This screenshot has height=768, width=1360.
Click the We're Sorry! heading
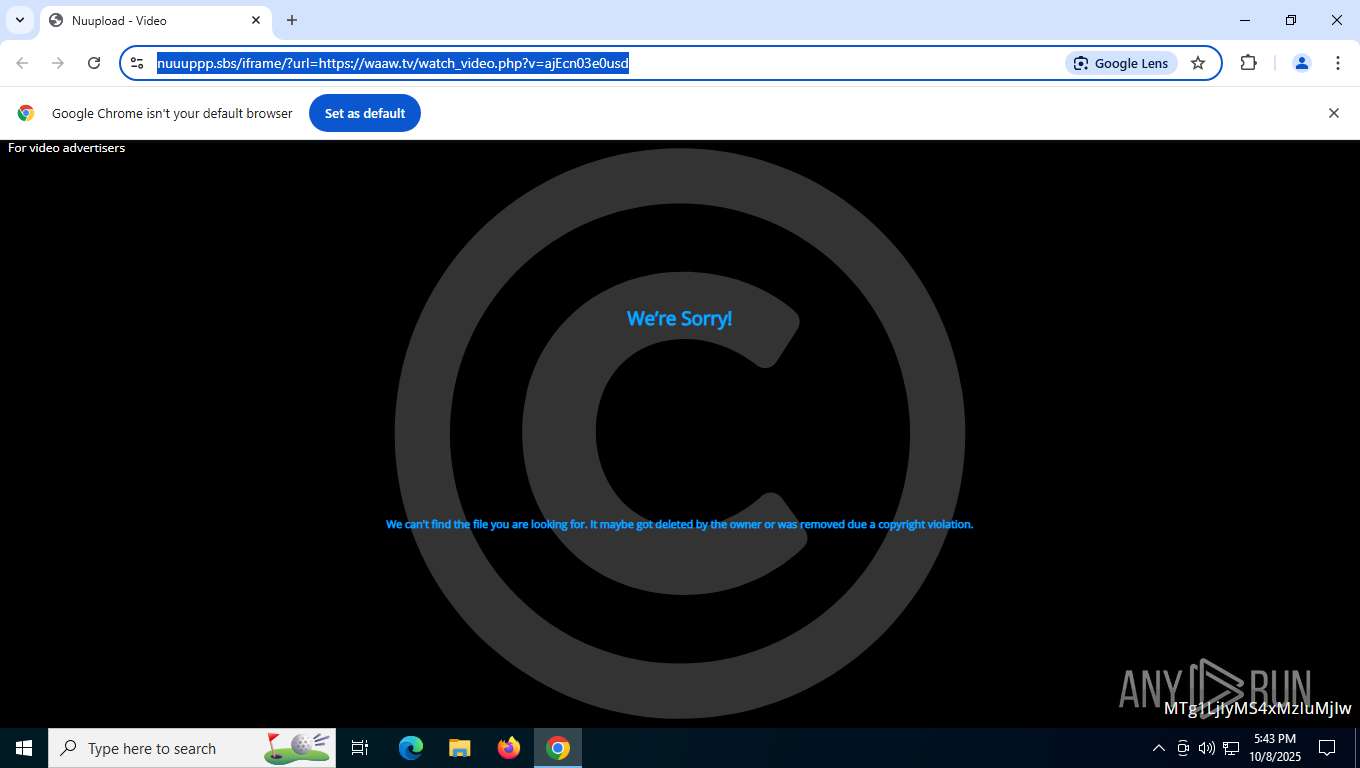tap(679, 318)
